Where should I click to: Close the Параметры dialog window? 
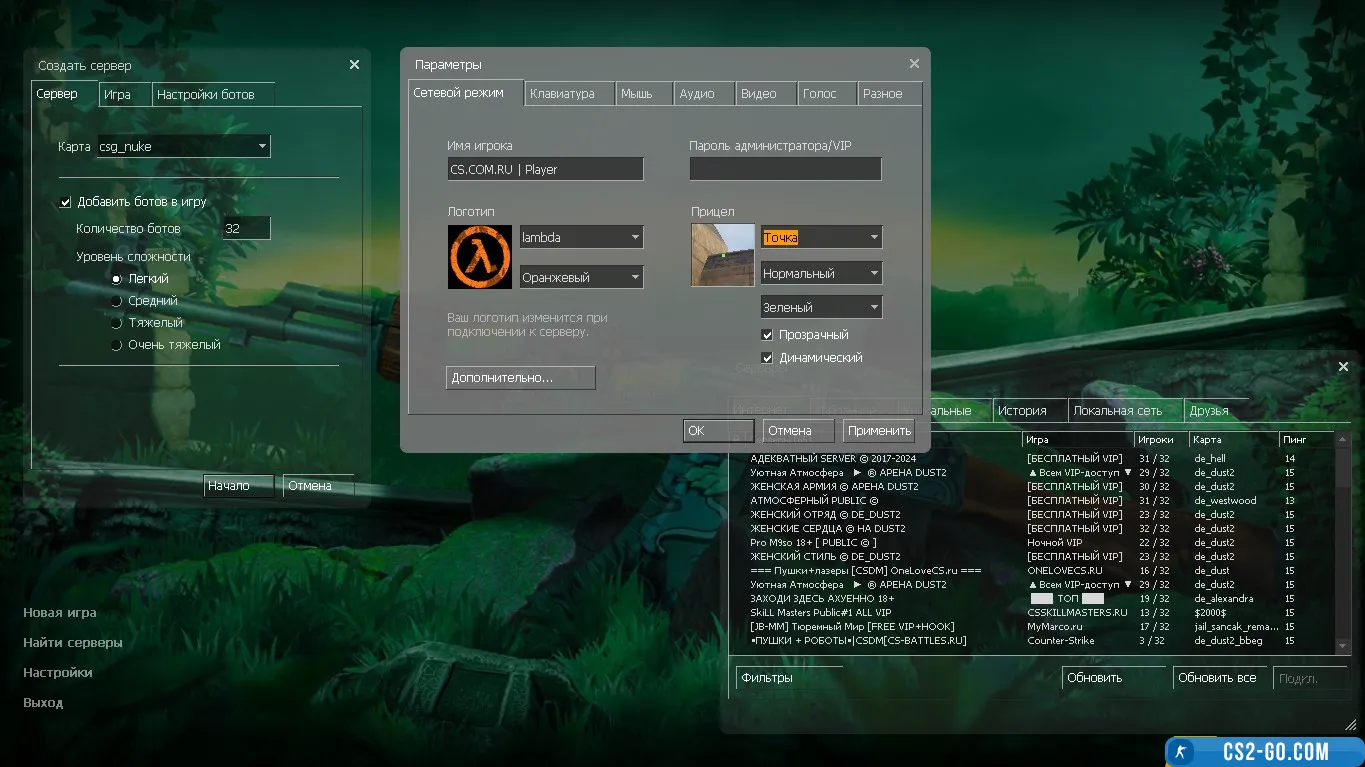913,64
